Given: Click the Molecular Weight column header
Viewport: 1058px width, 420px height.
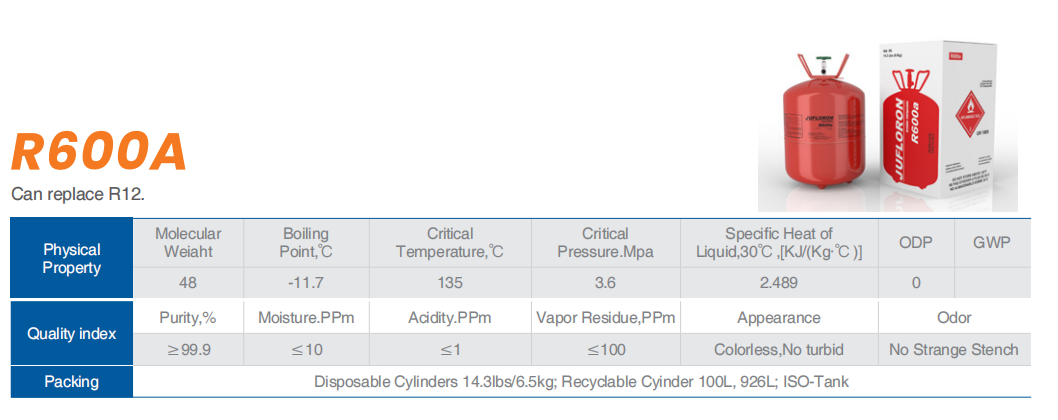Looking at the screenshot, I should coord(188,242).
